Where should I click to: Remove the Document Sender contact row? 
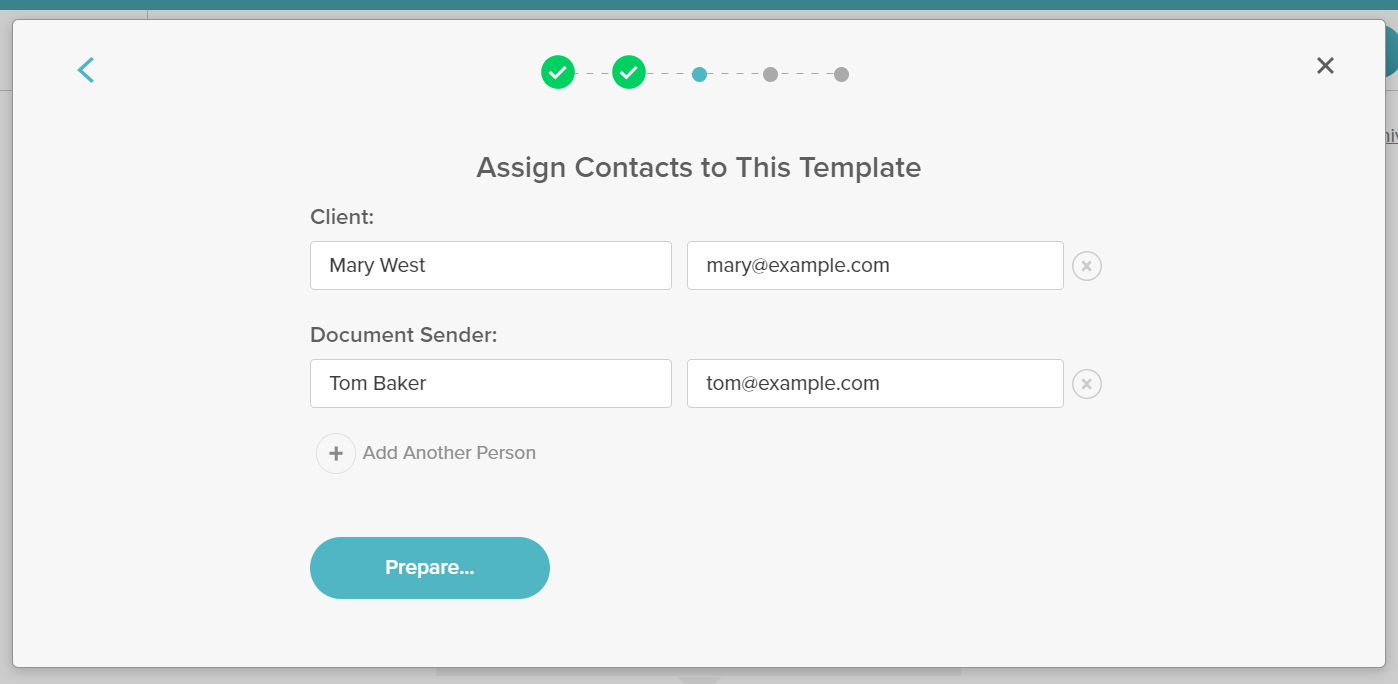[x=1087, y=383]
